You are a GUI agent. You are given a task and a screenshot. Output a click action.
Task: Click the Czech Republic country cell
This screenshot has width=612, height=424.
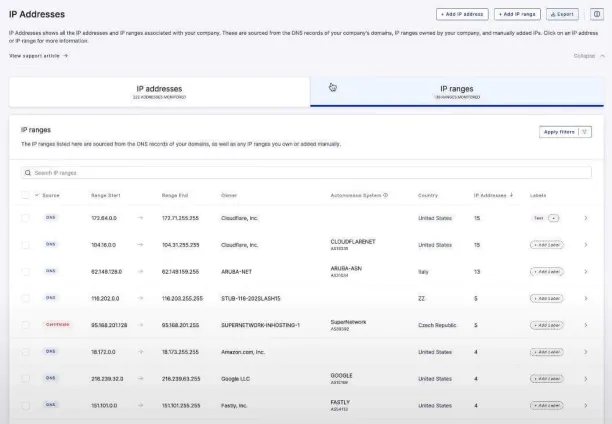pos(437,325)
